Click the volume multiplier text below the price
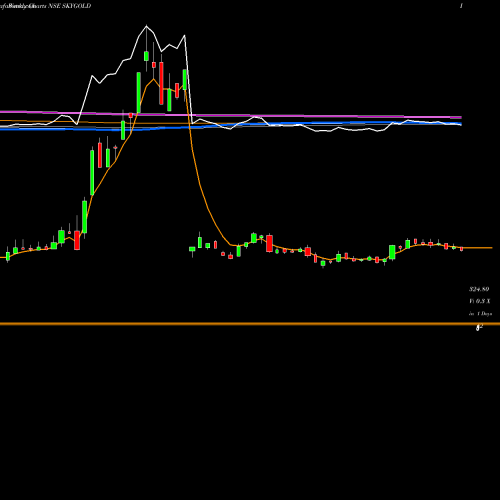 480,301
